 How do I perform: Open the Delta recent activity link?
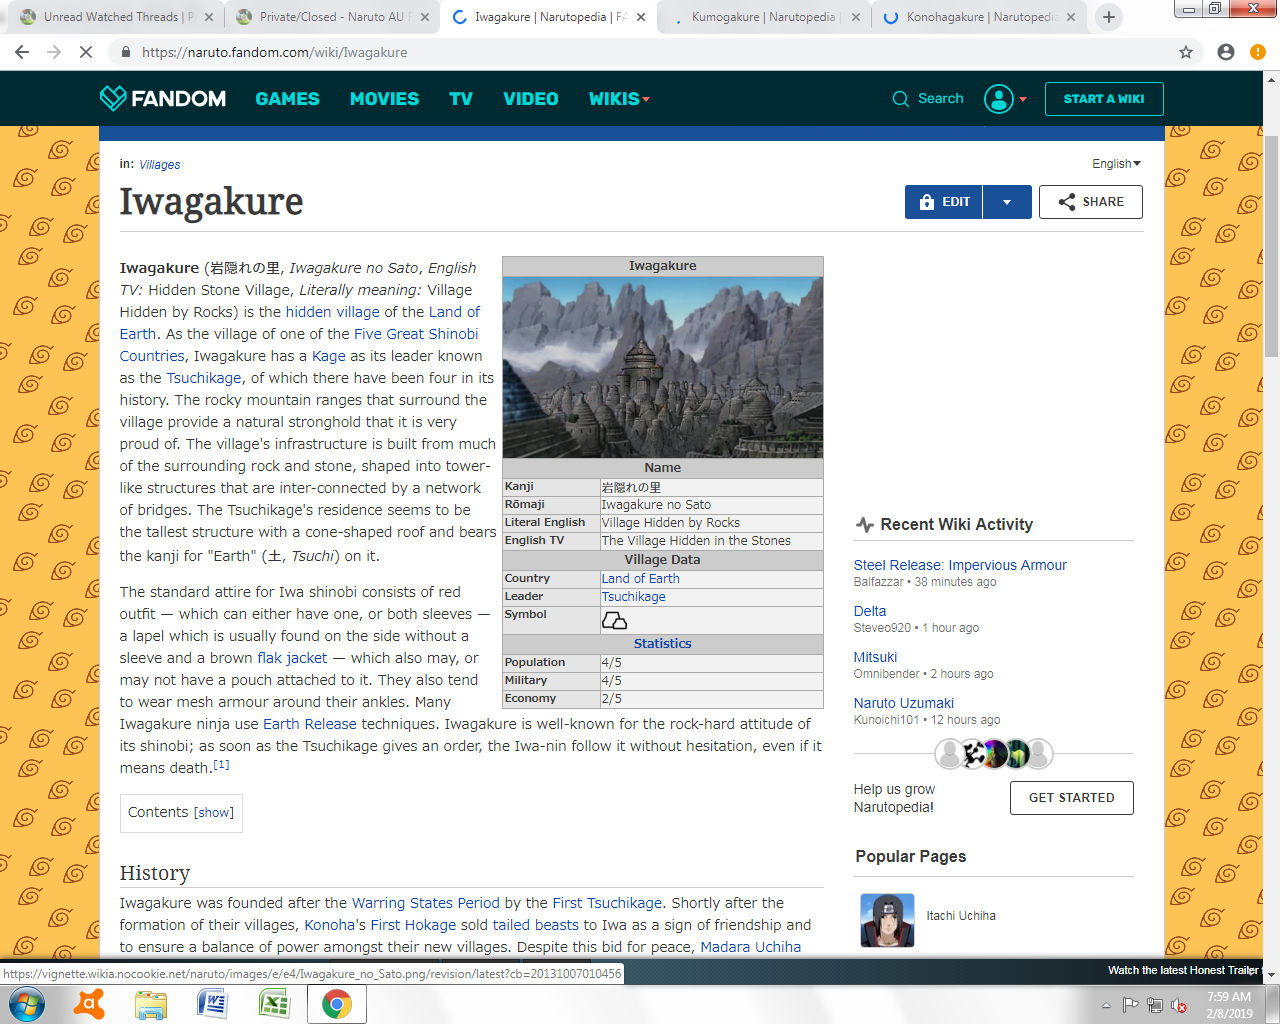click(870, 611)
